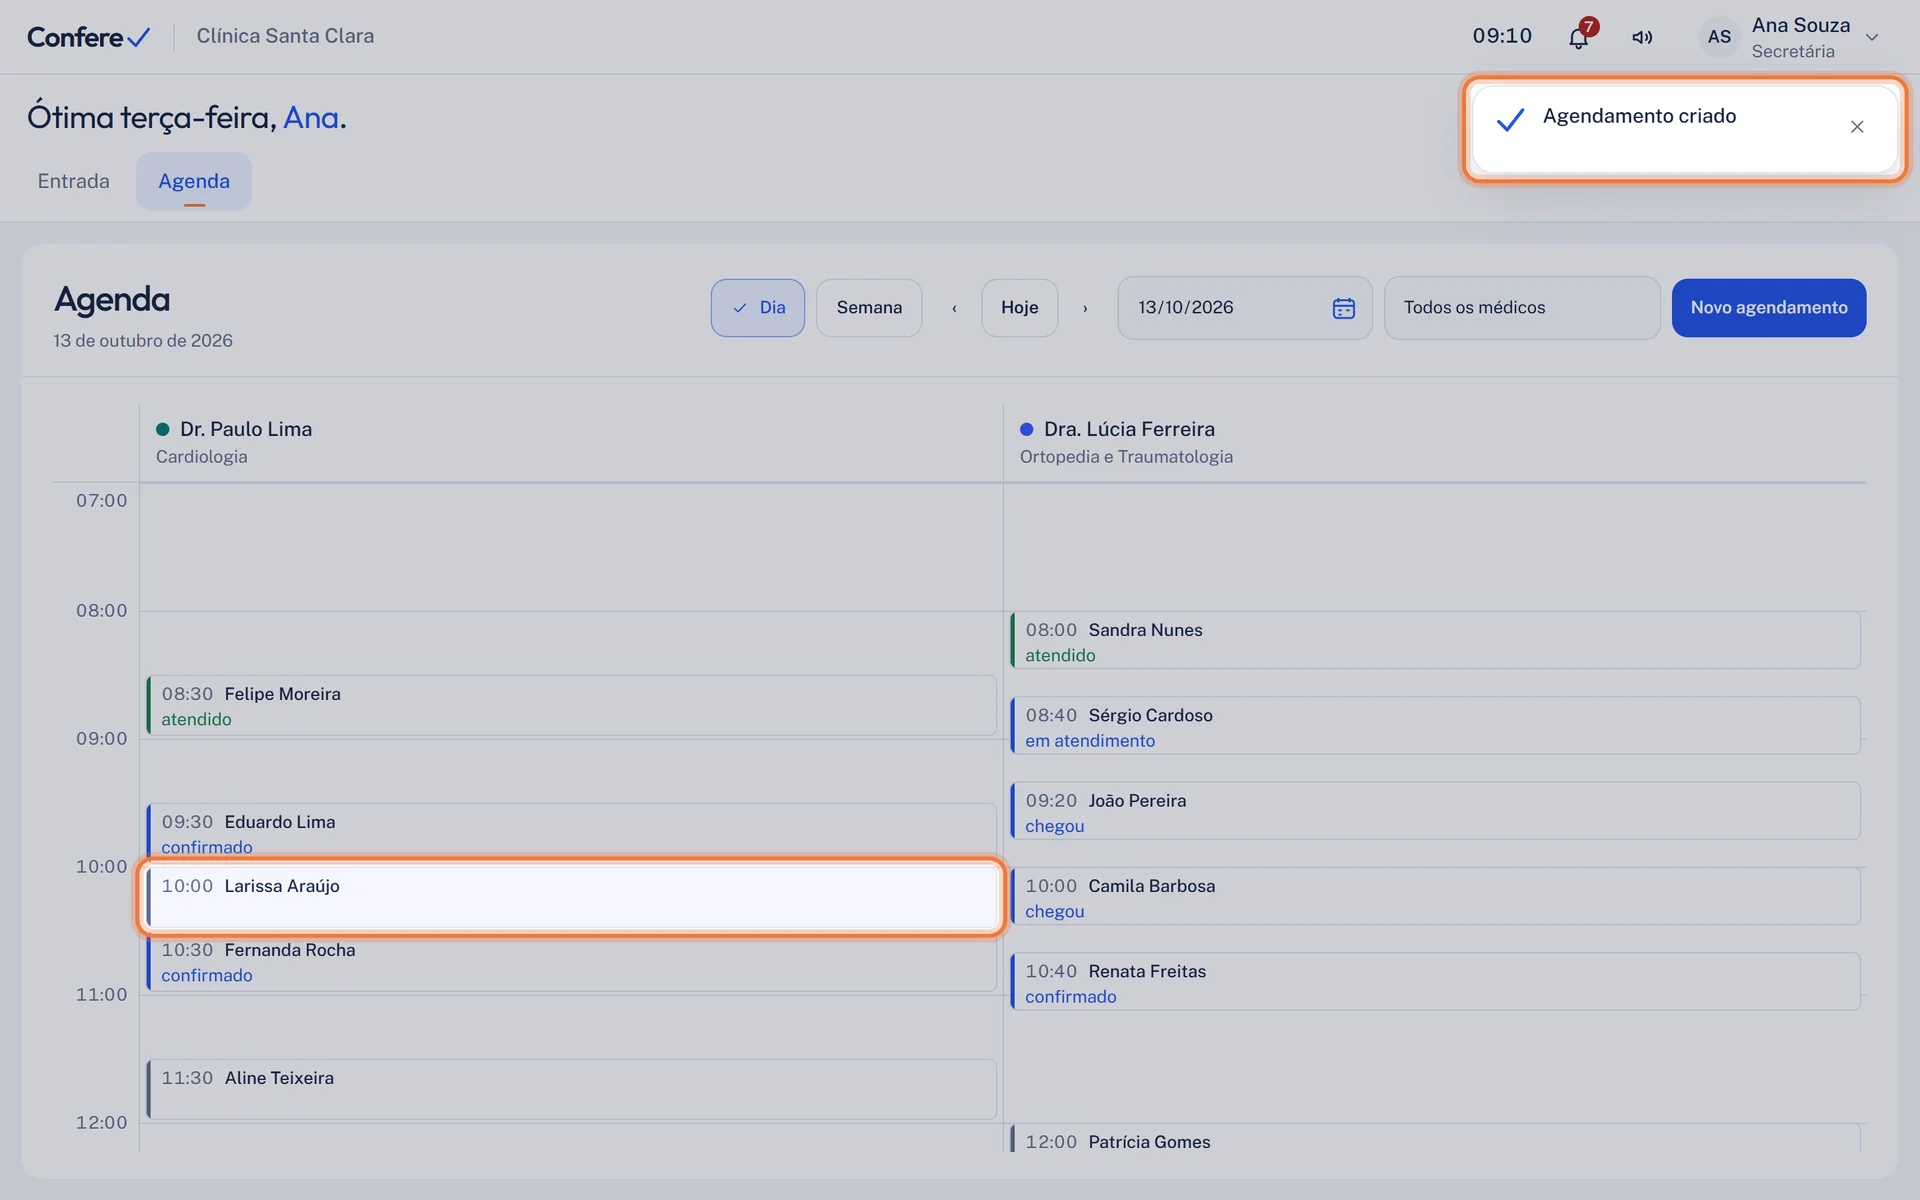Click the Confere logo
This screenshot has height=1200, width=1920.
coord(88,37)
